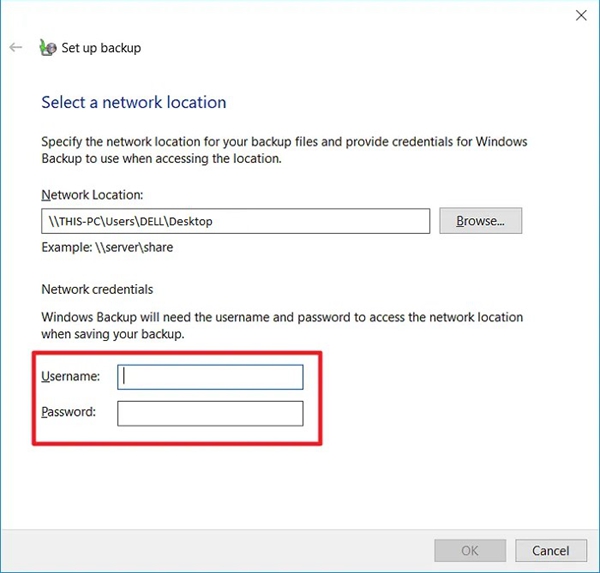The image size is (600, 573).
Task: Focus the Password text box
Action: point(210,413)
